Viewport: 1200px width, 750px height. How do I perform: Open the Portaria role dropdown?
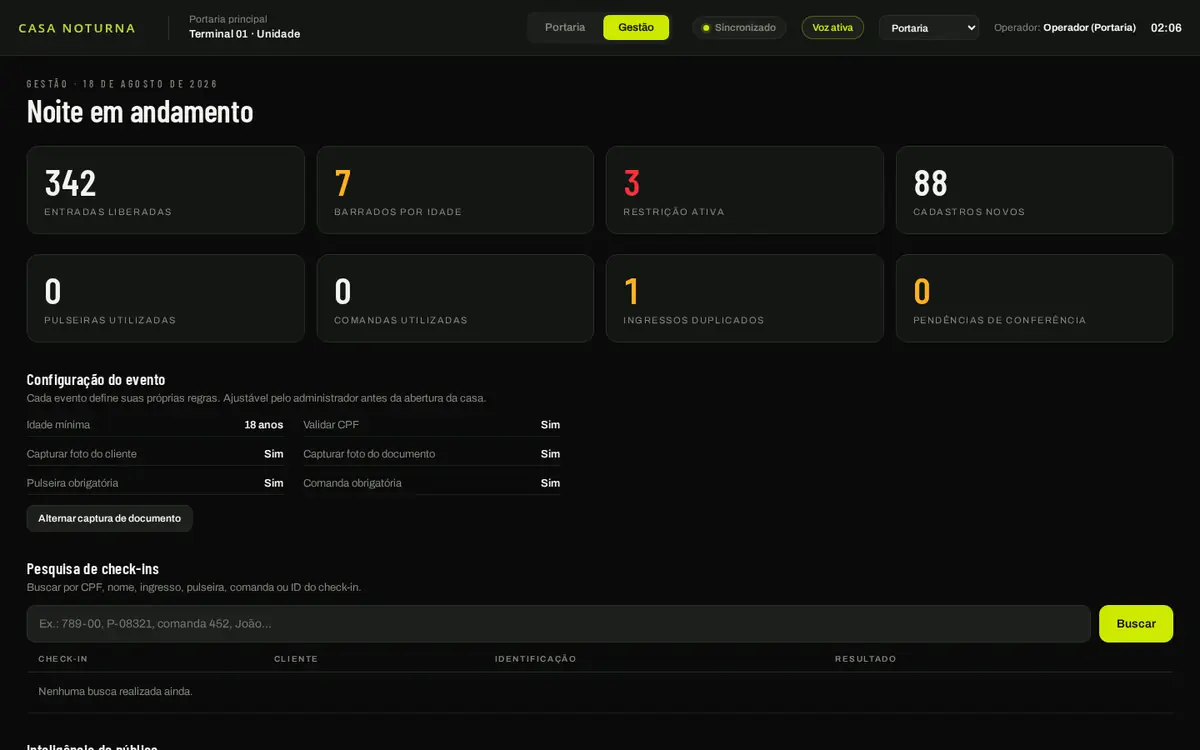pyautogui.click(x=929, y=28)
